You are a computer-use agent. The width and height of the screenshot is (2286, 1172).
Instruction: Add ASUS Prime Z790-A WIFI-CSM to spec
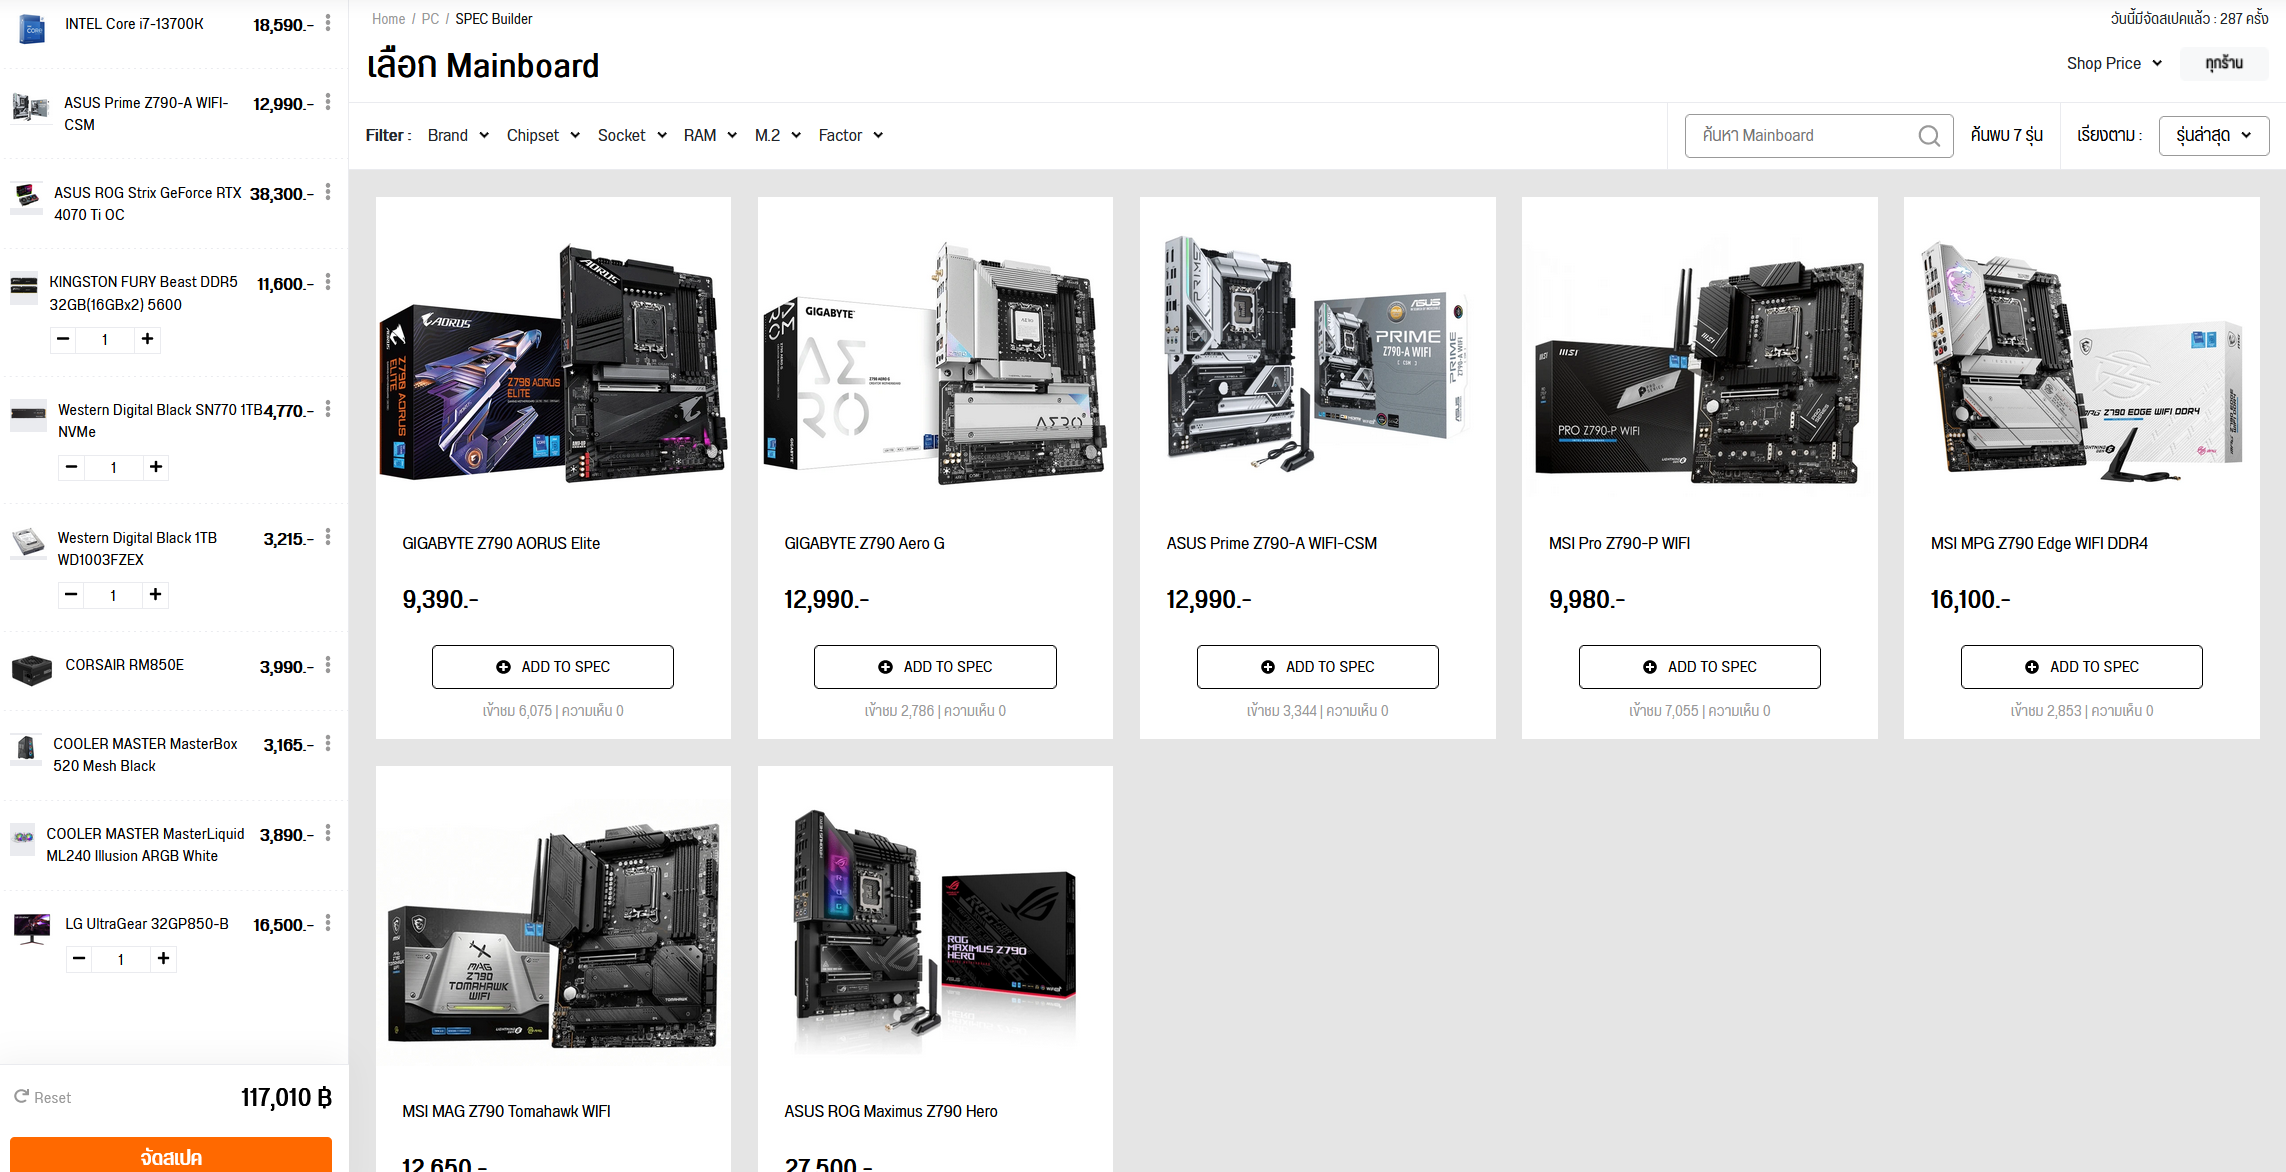pyautogui.click(x=1318, y=667)
